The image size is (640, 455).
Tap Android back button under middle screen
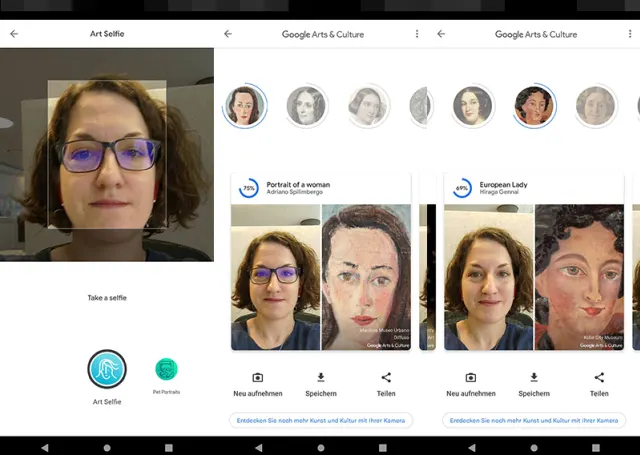[x=258, y=448]
